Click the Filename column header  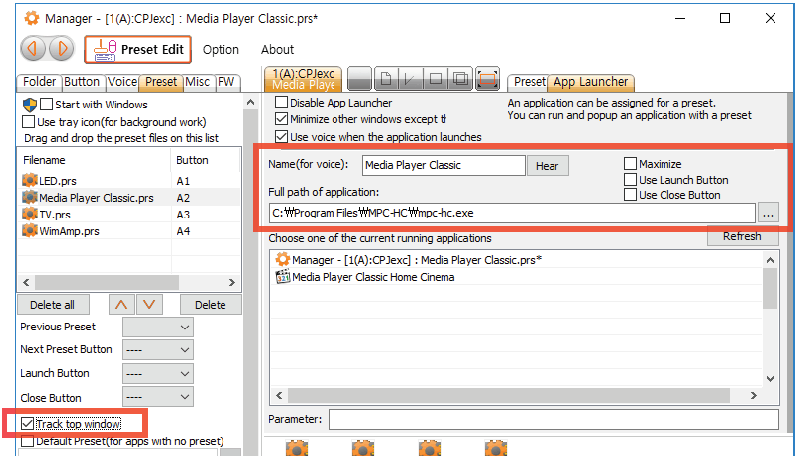click(x=94, y=160)
